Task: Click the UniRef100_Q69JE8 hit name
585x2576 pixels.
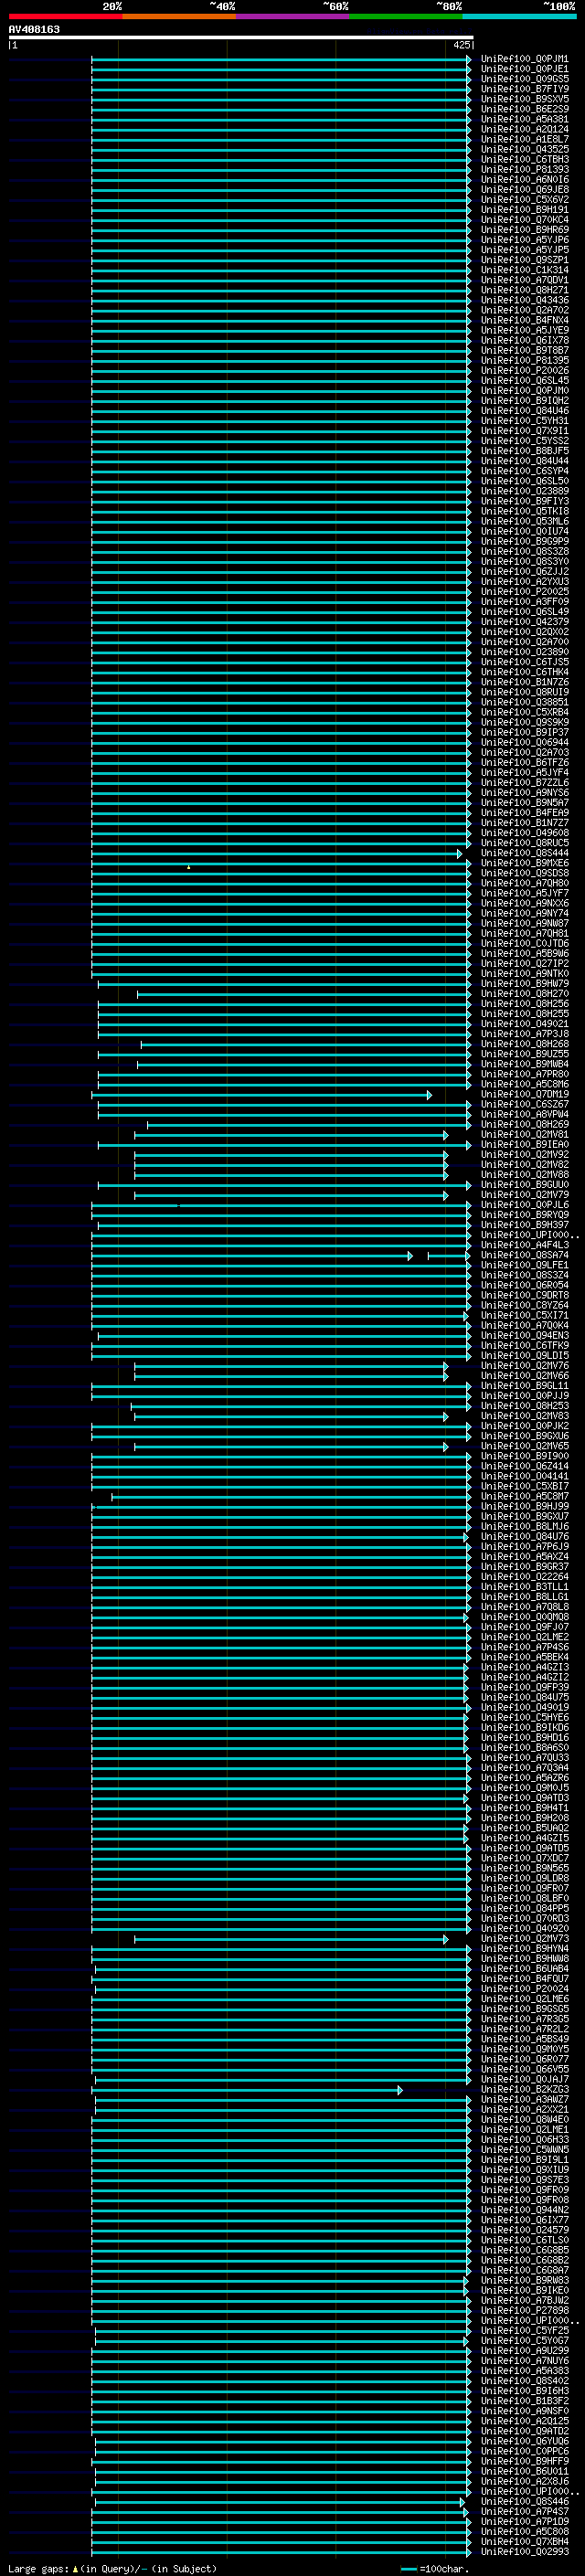Action: click(x=525, y=189)
